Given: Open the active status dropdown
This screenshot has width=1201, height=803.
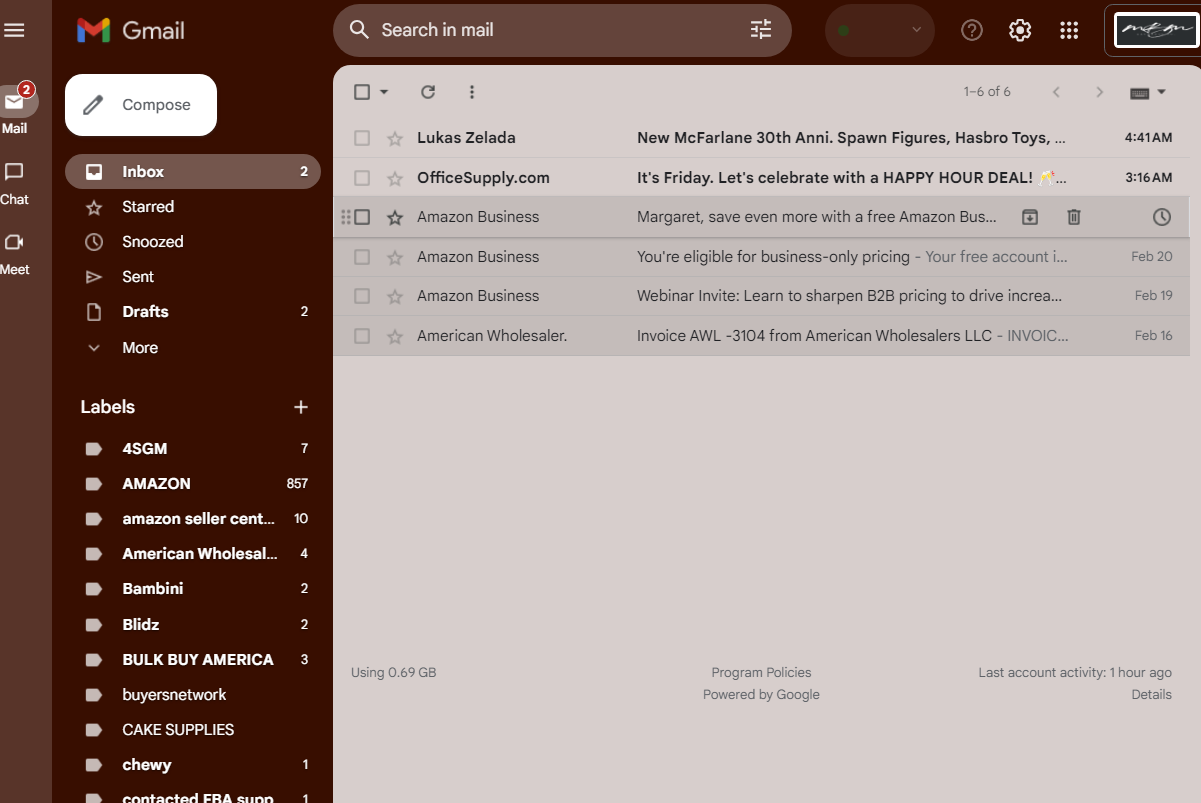Looking at the screenshot, I should [880, 30].
